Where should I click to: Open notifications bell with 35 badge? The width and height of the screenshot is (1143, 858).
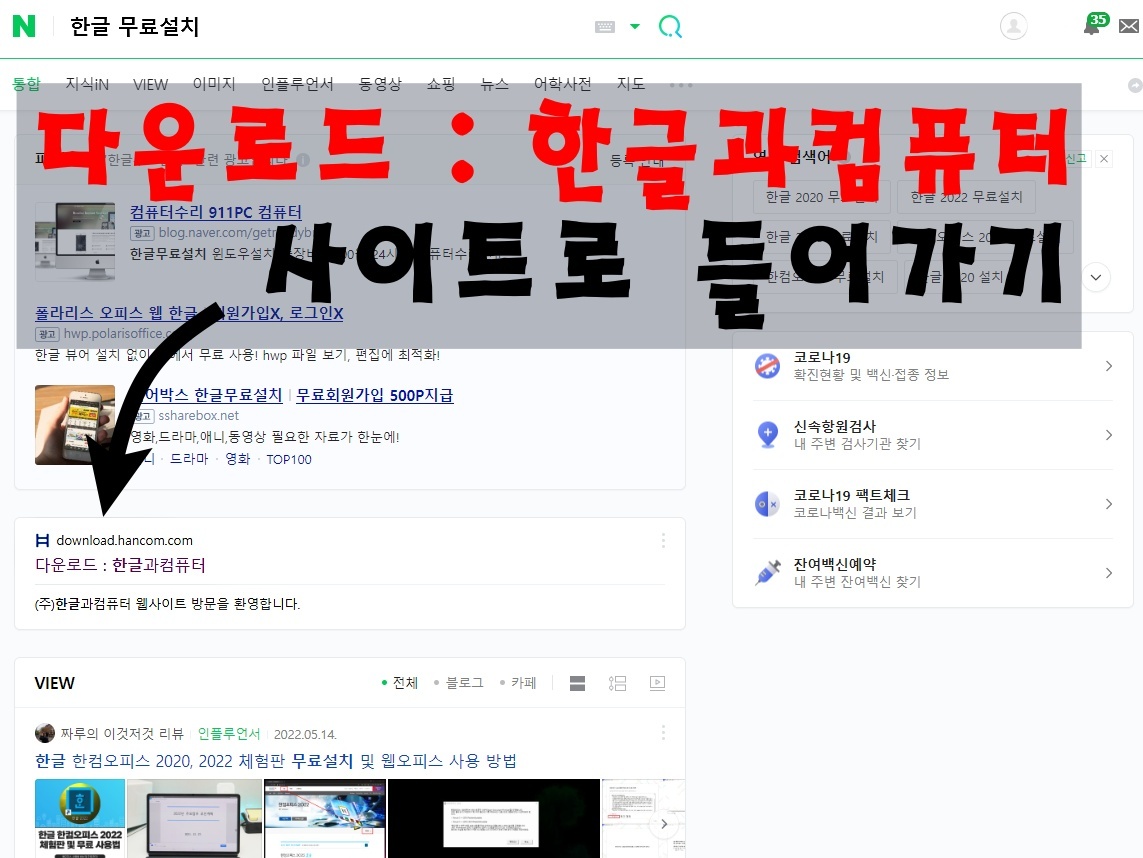(x=1095, y=24)
